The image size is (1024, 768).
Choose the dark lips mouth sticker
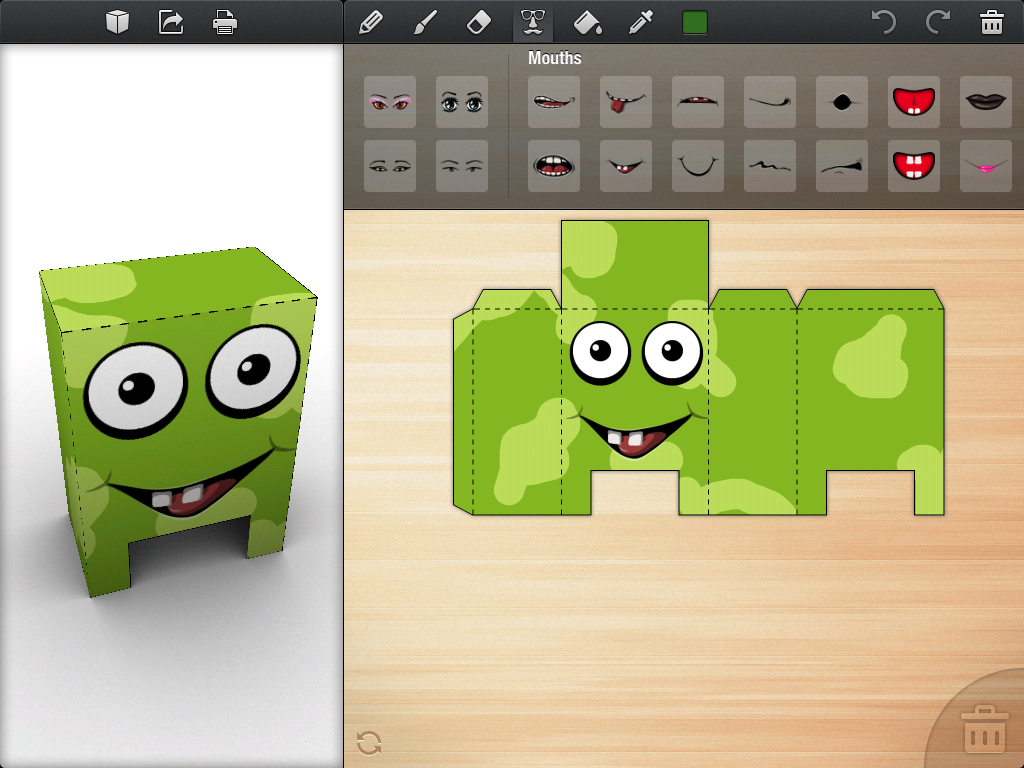pos(986,102)
